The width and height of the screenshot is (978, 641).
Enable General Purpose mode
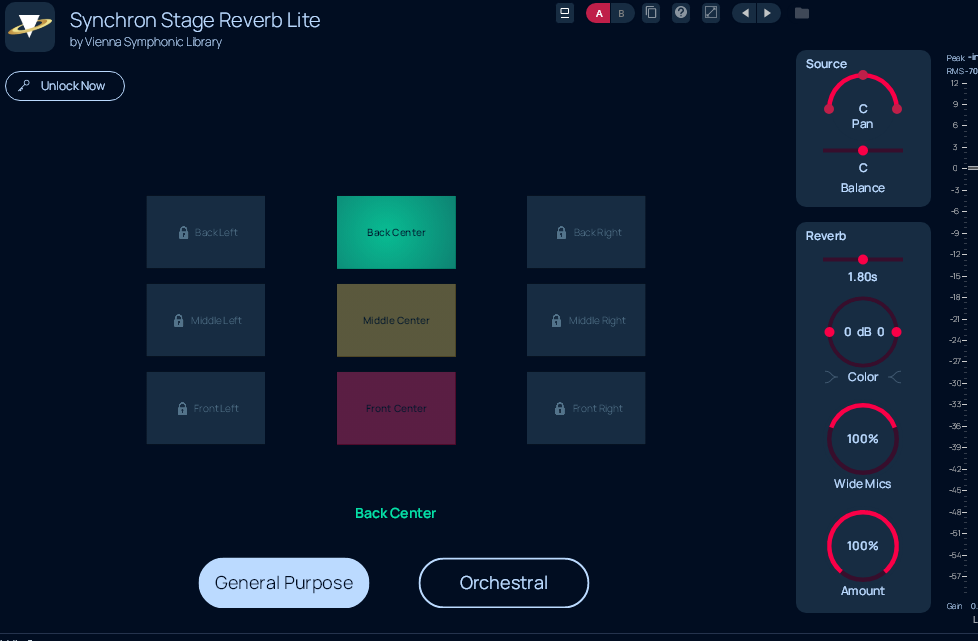pos(284,582)
